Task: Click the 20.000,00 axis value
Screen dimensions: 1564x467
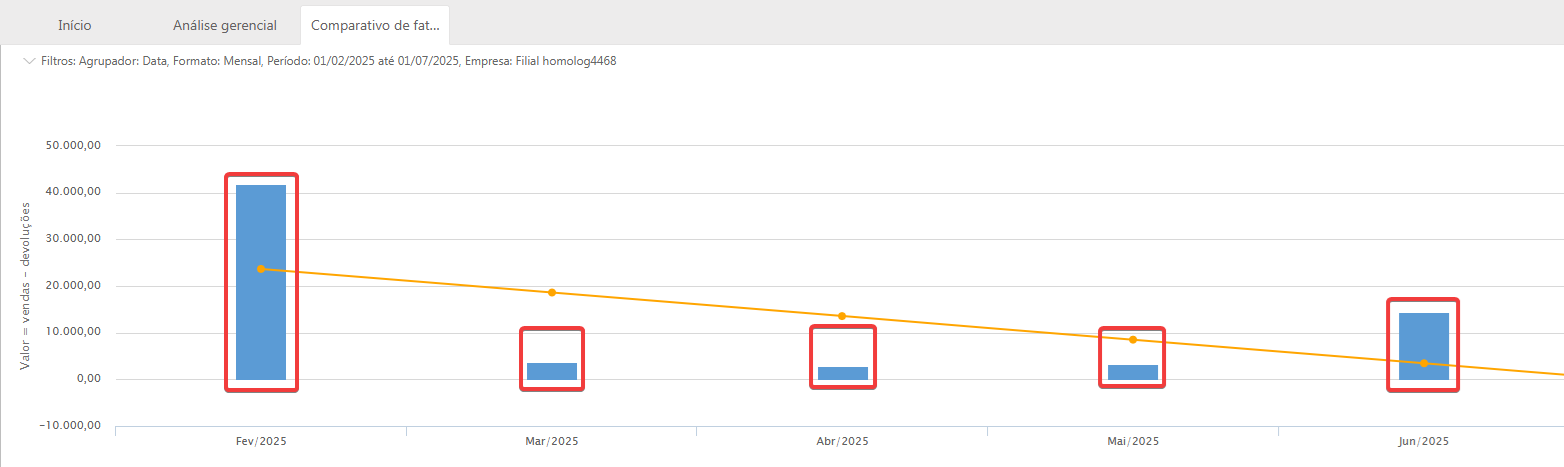Action: (74, 286)
